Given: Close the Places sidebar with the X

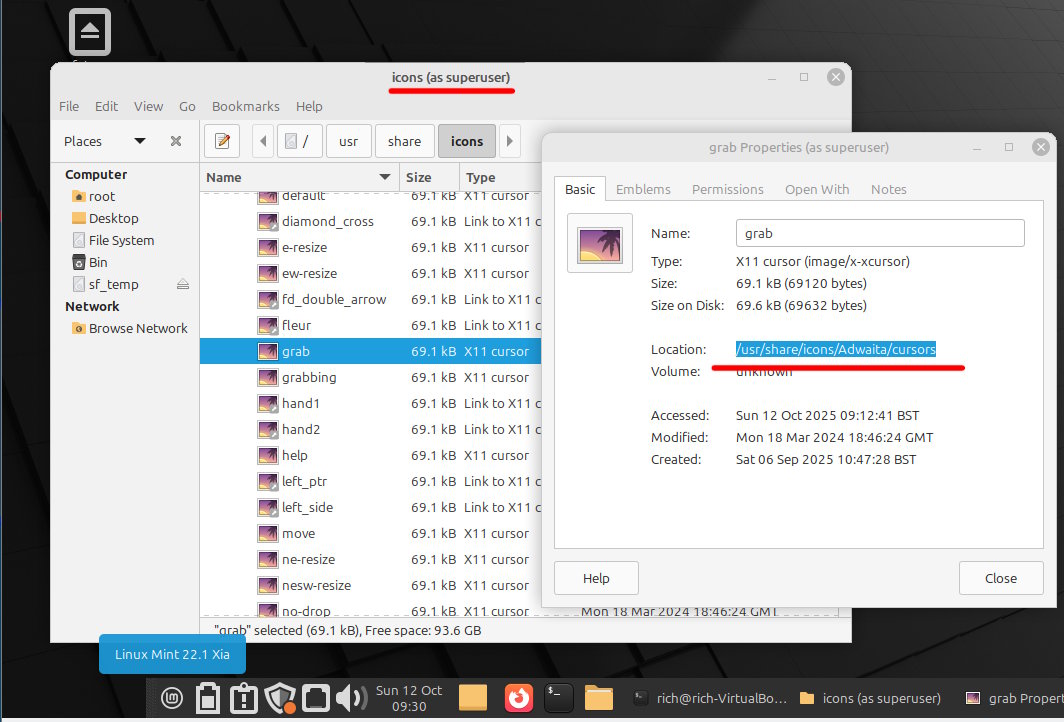Looking at the screenshot, I should coord(176,141).
